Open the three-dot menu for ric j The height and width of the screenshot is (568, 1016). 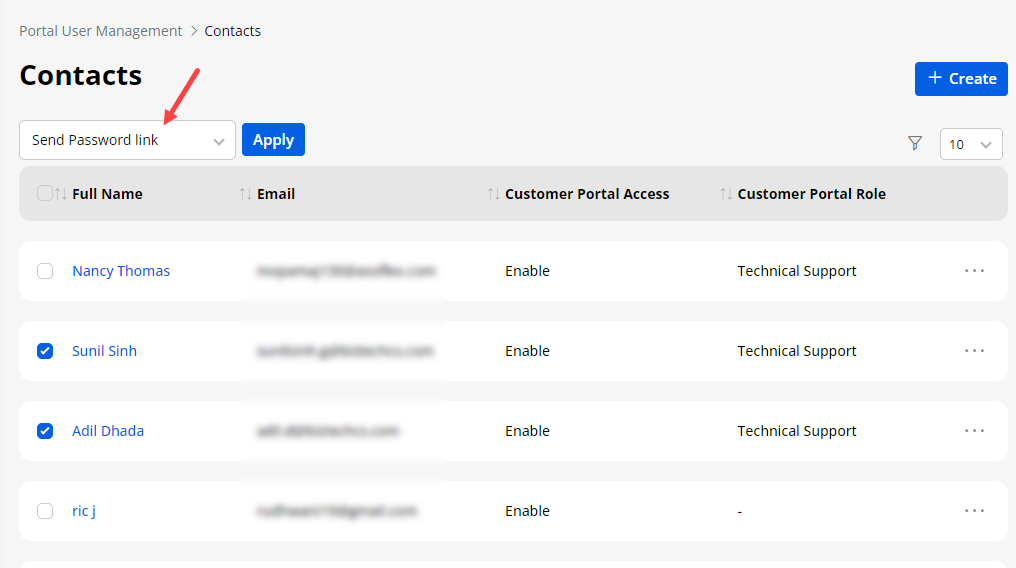974,511
